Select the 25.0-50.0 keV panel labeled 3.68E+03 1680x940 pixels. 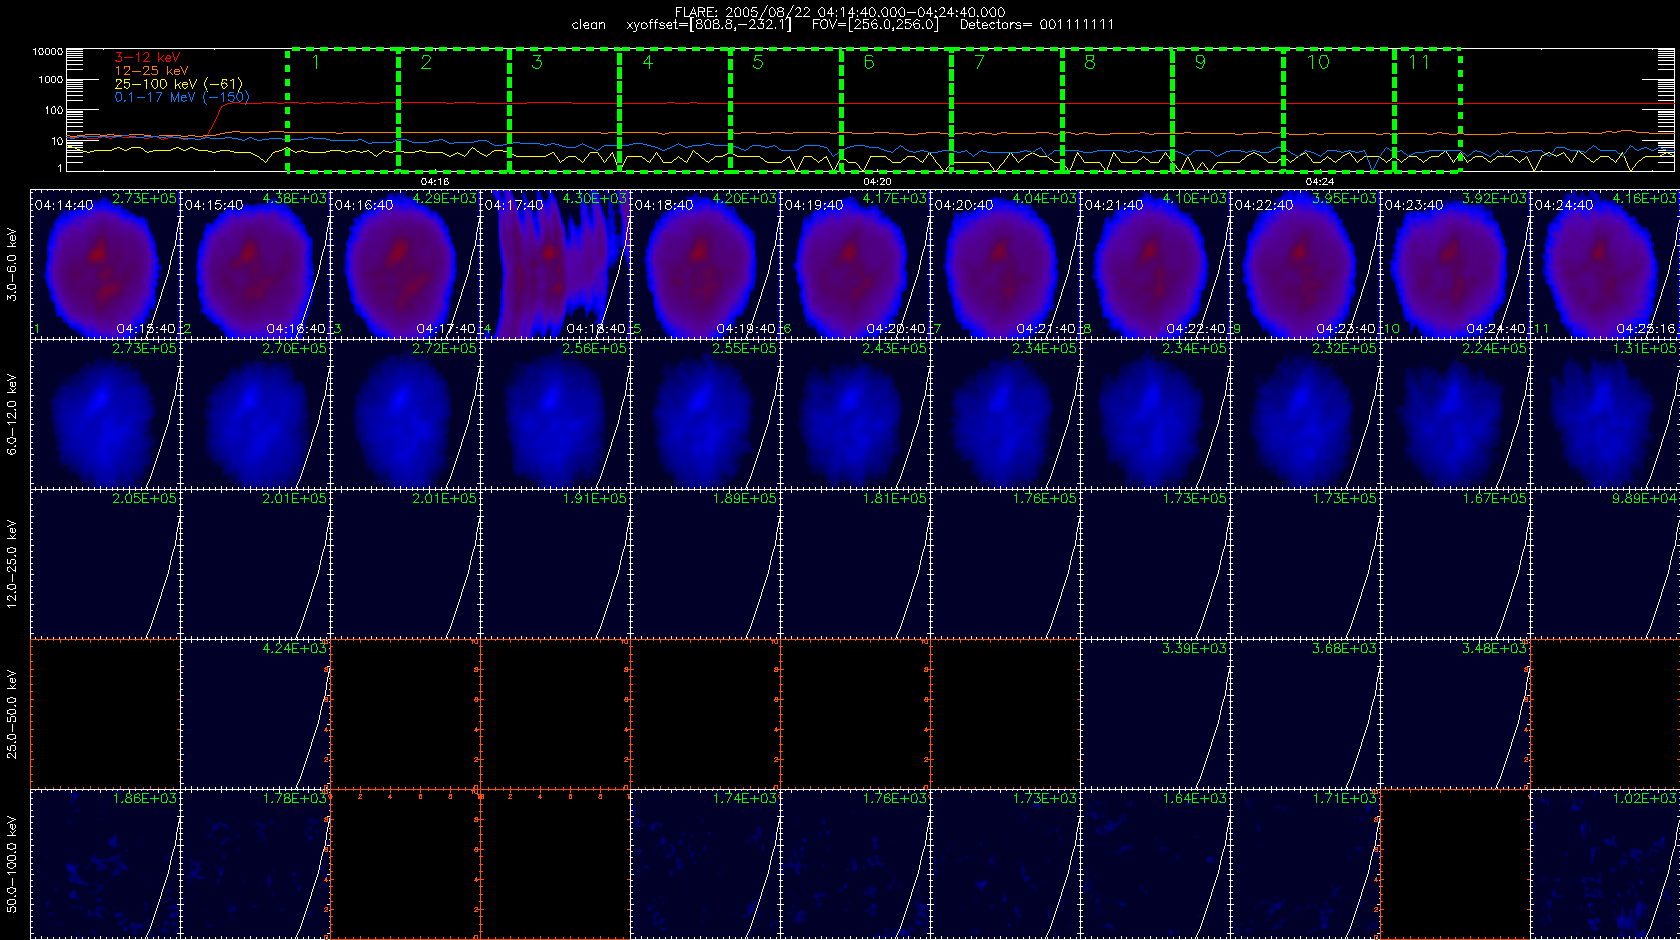click(x=1305, y=714)
